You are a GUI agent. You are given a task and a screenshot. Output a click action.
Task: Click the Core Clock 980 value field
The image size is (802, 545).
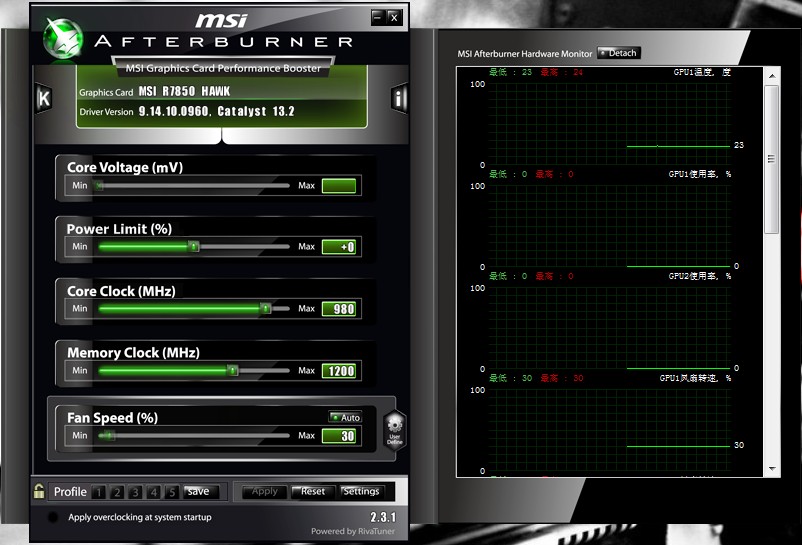click(x=339, y=309)
